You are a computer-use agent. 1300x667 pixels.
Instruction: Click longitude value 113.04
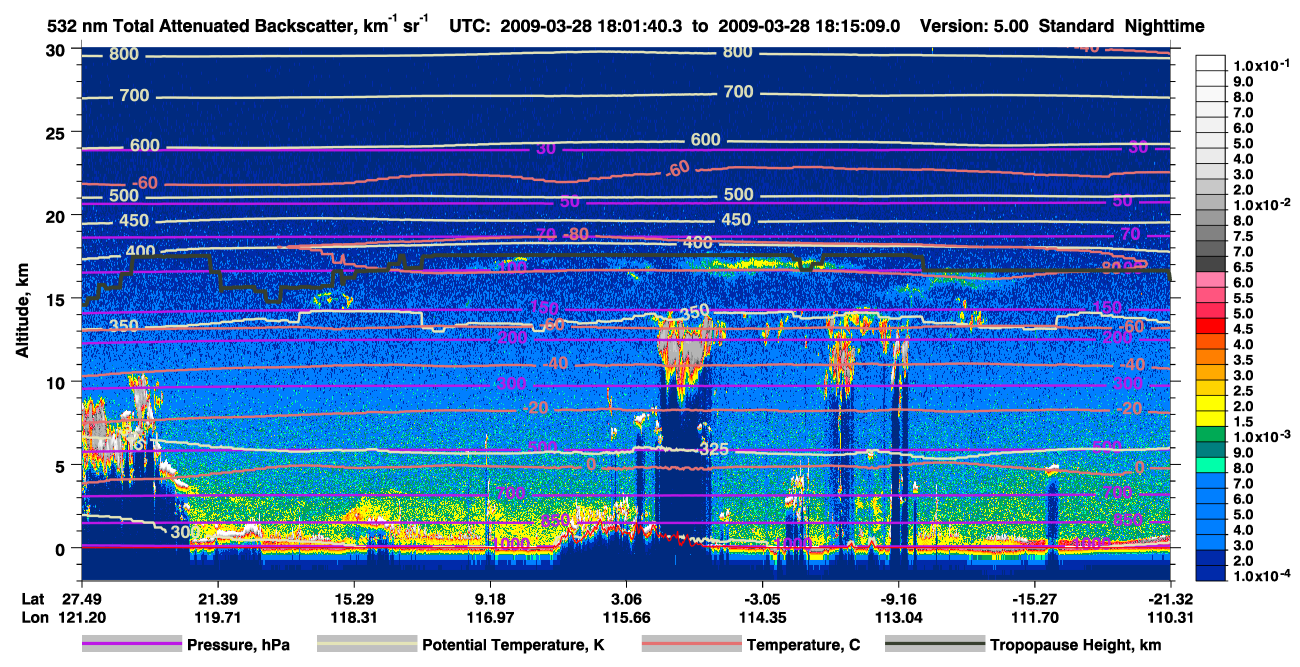coord(898,617)
